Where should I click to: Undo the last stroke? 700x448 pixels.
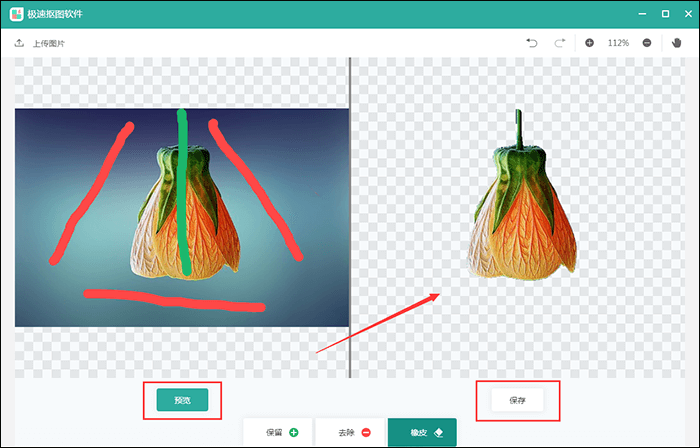click(532, 43)
